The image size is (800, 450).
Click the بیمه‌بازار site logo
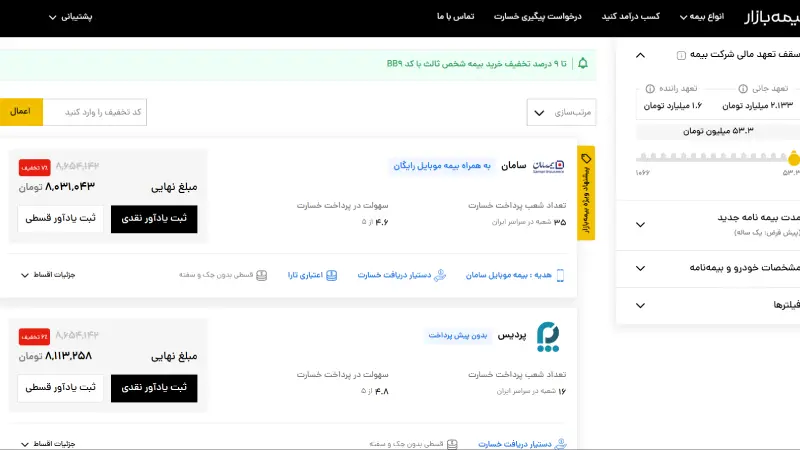tap(771, 17)
